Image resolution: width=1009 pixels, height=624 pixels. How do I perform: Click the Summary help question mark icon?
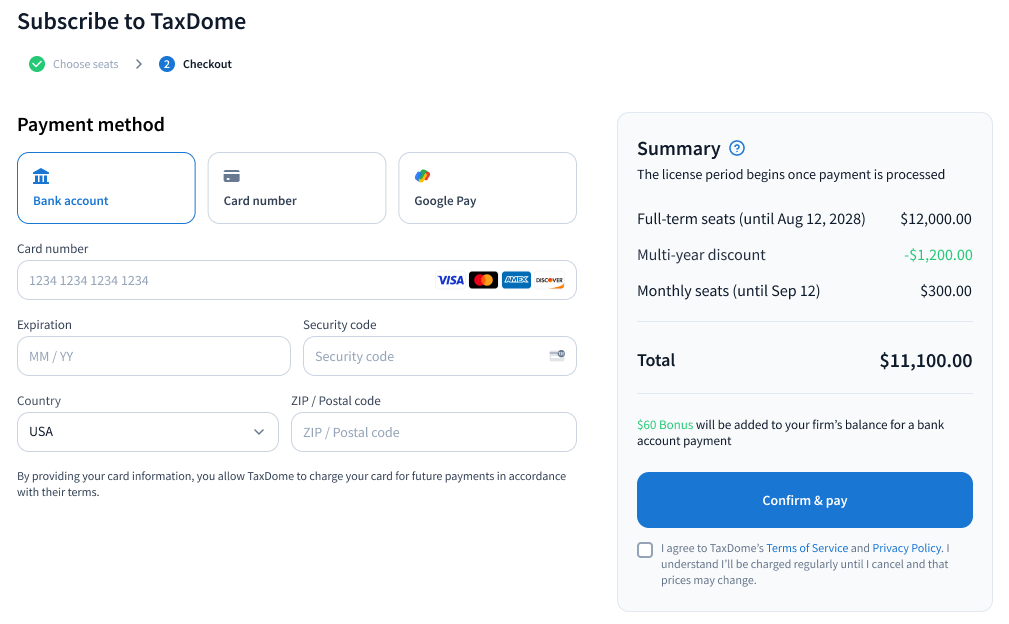[737, 148]
